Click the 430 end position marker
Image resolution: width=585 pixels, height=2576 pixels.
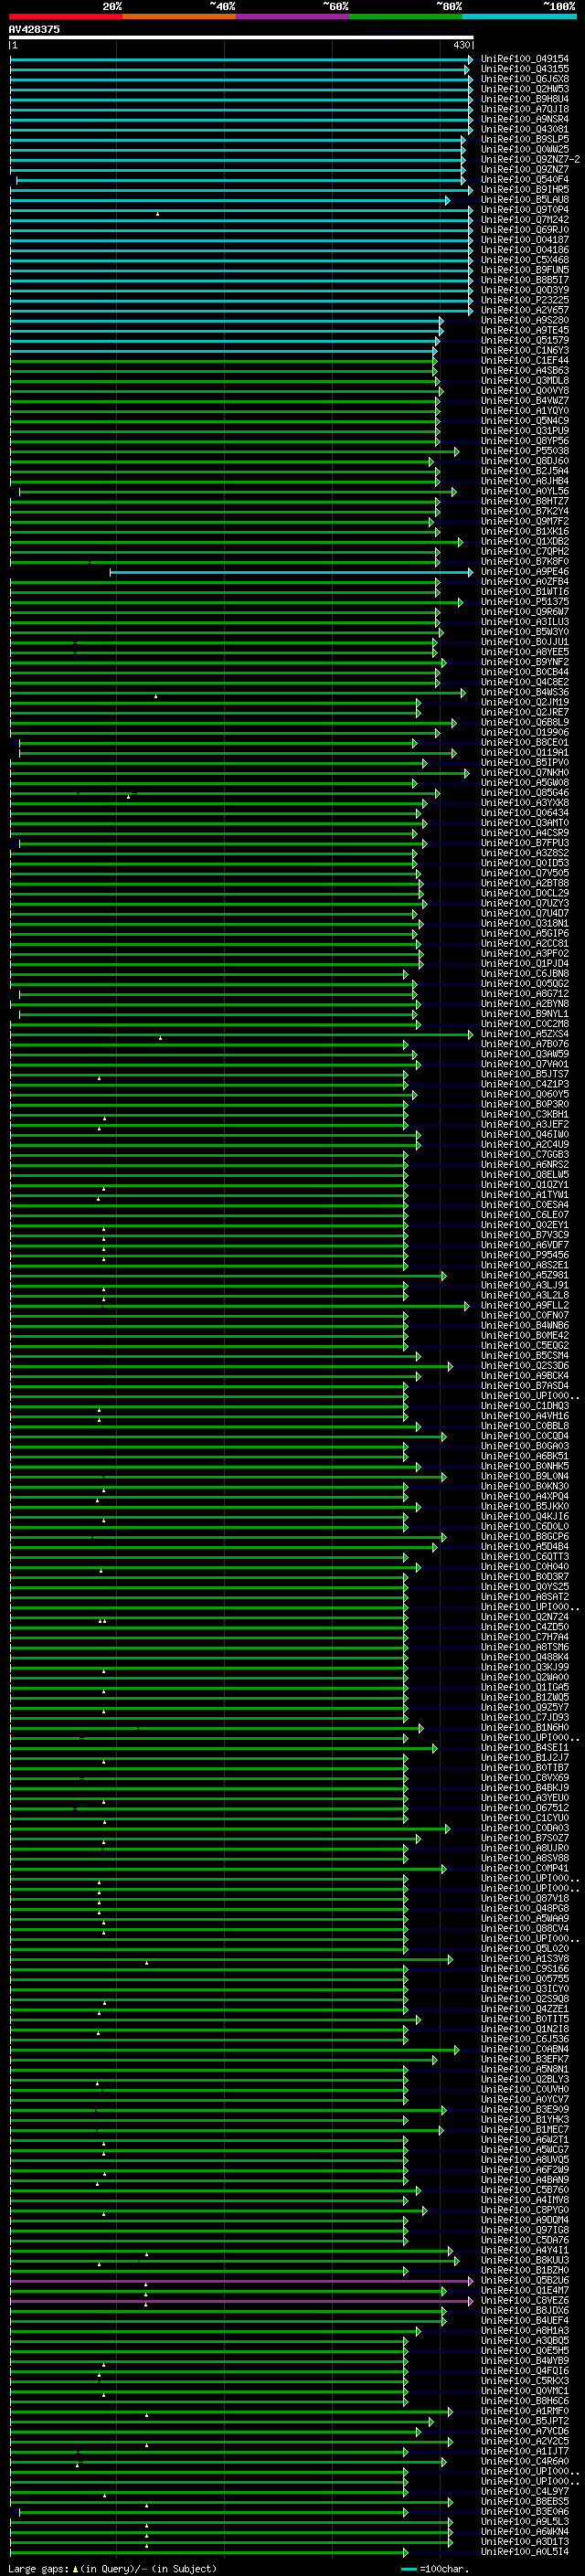pyautogui.click(x=461, y=45)
